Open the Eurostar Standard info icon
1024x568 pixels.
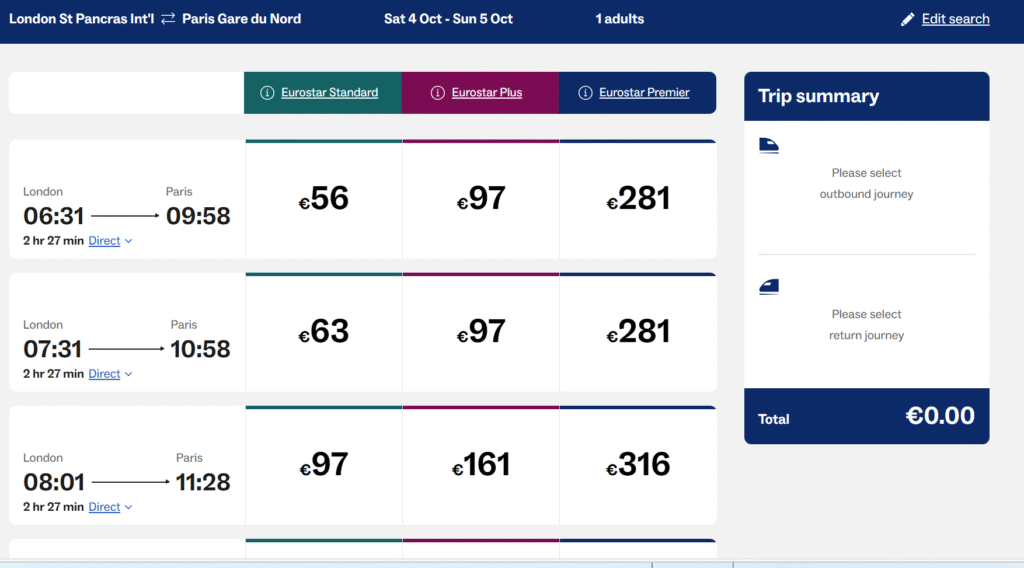coord(267,93)
